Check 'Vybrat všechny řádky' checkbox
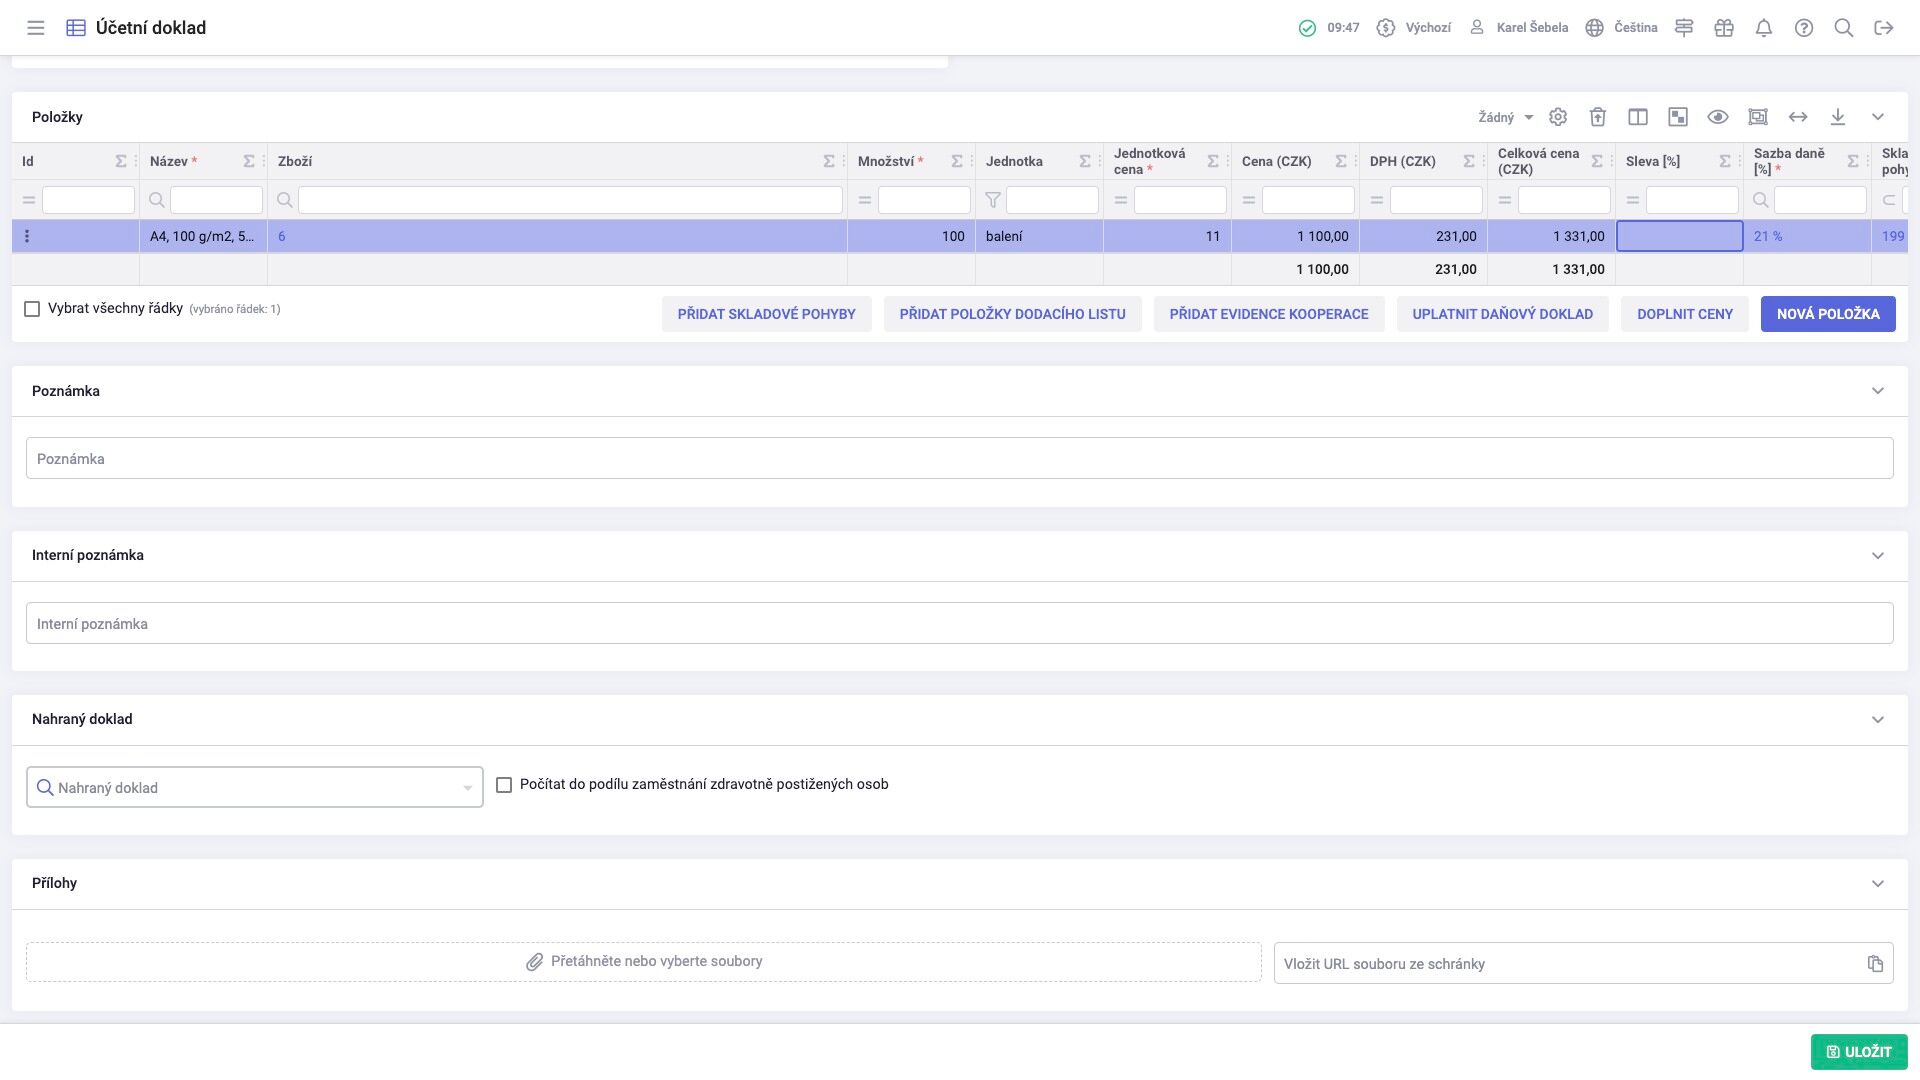 click(32, 309)
